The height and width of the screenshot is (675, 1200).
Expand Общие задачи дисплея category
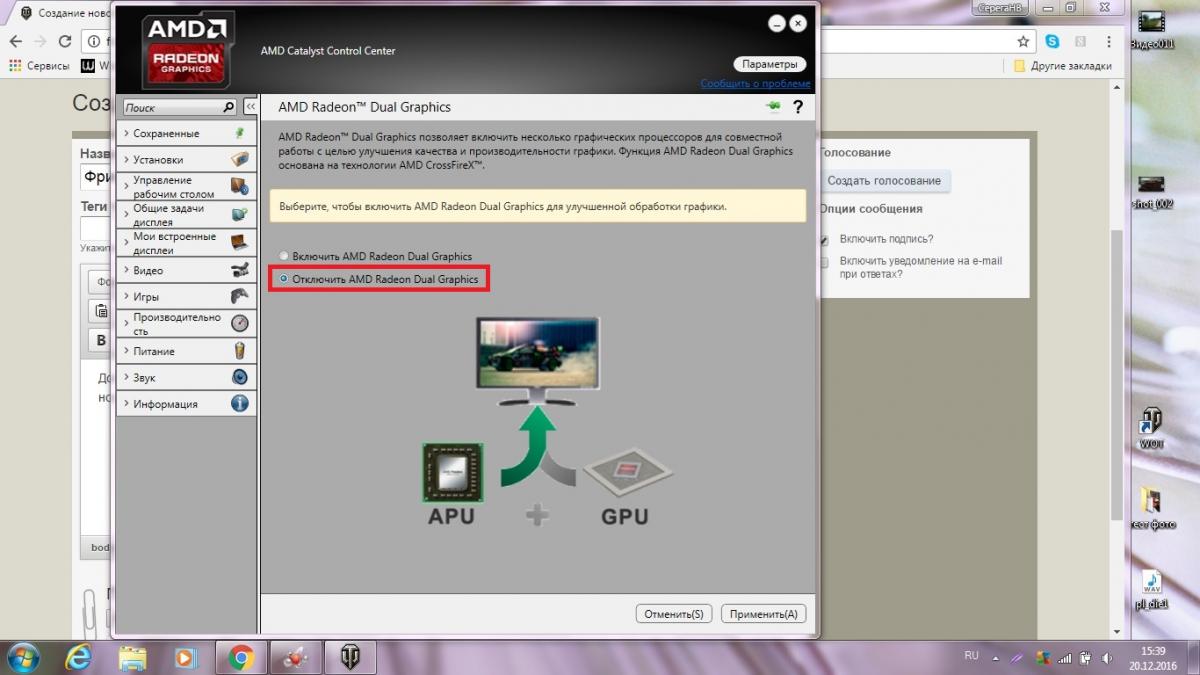click(186, 214)
